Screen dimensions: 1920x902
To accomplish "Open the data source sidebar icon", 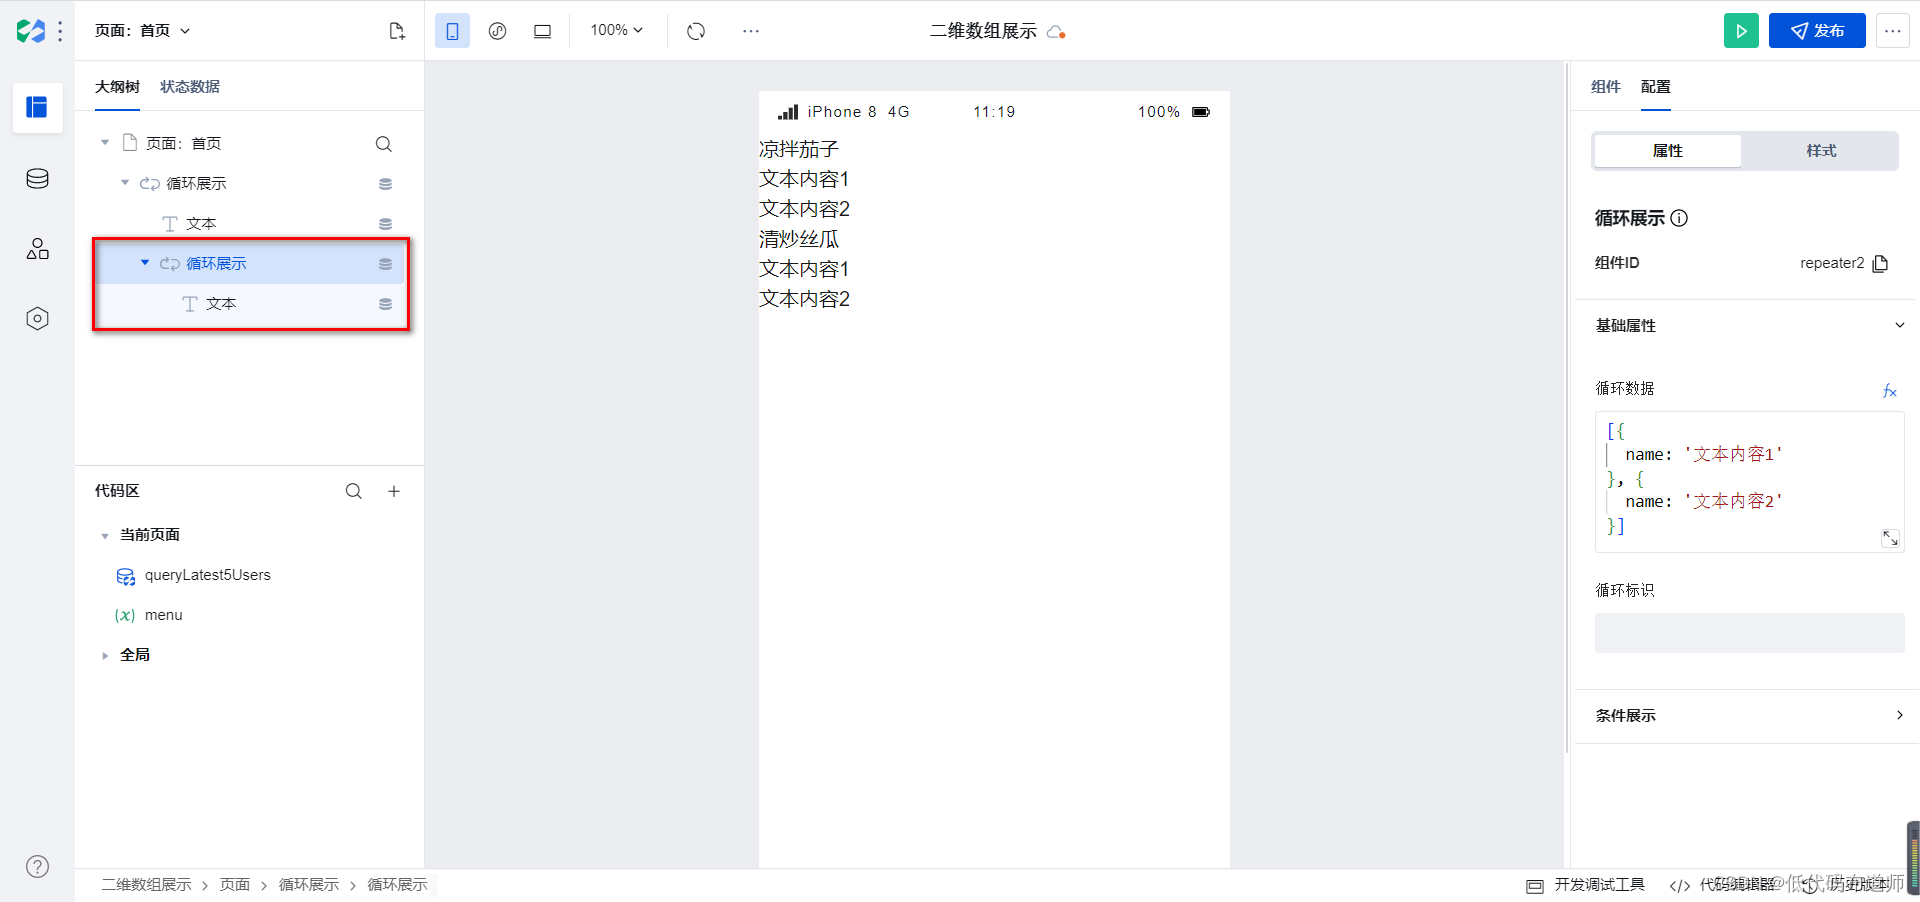I will click(37, 179).
